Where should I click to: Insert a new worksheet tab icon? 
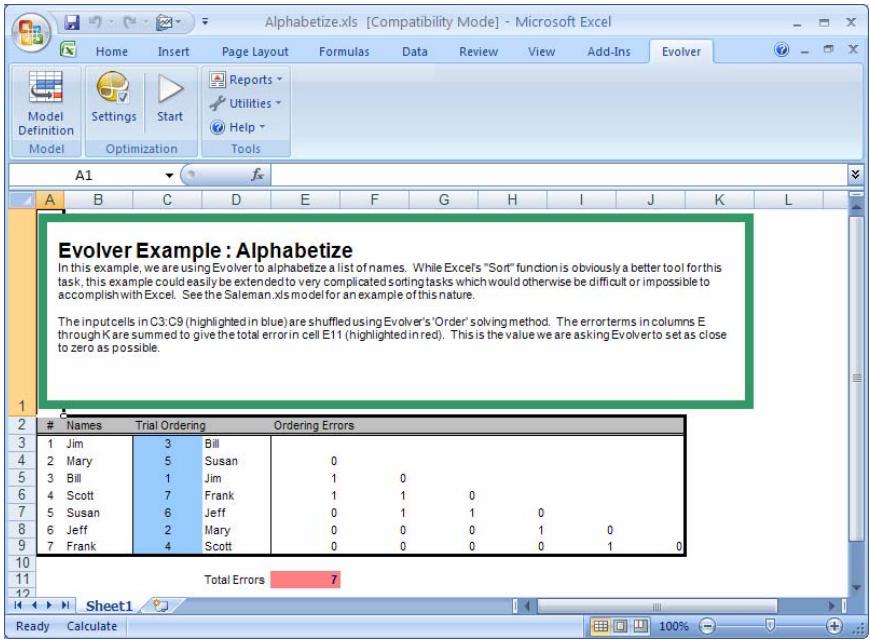156,606
